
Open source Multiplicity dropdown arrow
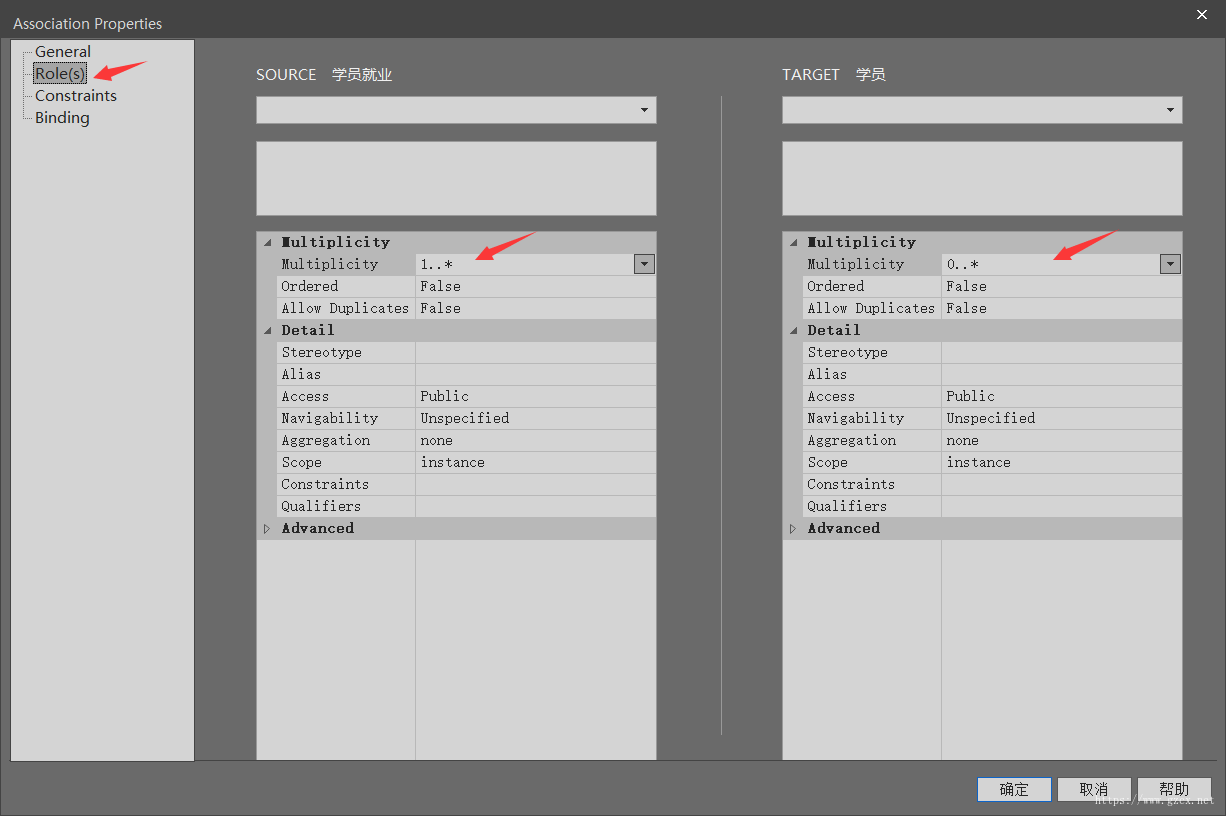tap(645, 264)
